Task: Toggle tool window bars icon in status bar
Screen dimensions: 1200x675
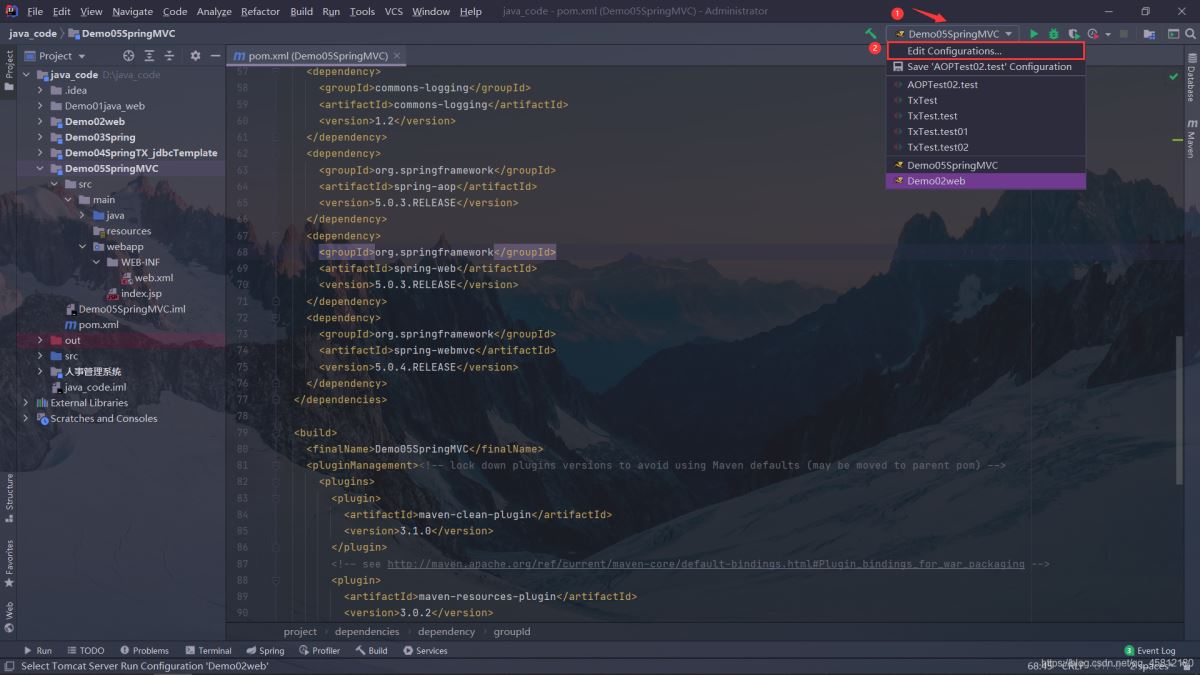Action: 9,666
